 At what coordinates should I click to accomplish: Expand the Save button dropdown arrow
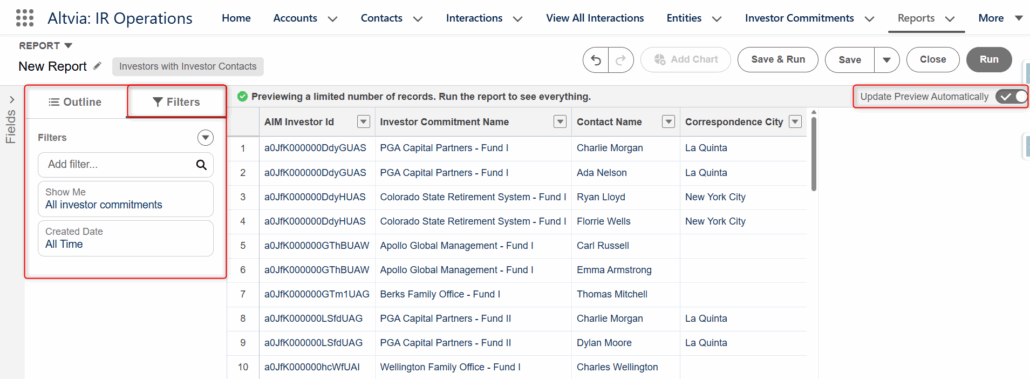click(887, 60)
